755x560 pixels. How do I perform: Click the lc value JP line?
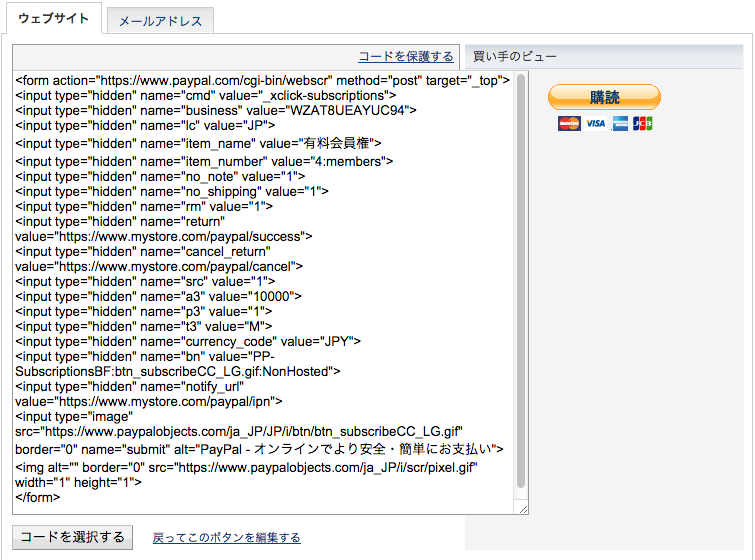[x=145, y=125]
